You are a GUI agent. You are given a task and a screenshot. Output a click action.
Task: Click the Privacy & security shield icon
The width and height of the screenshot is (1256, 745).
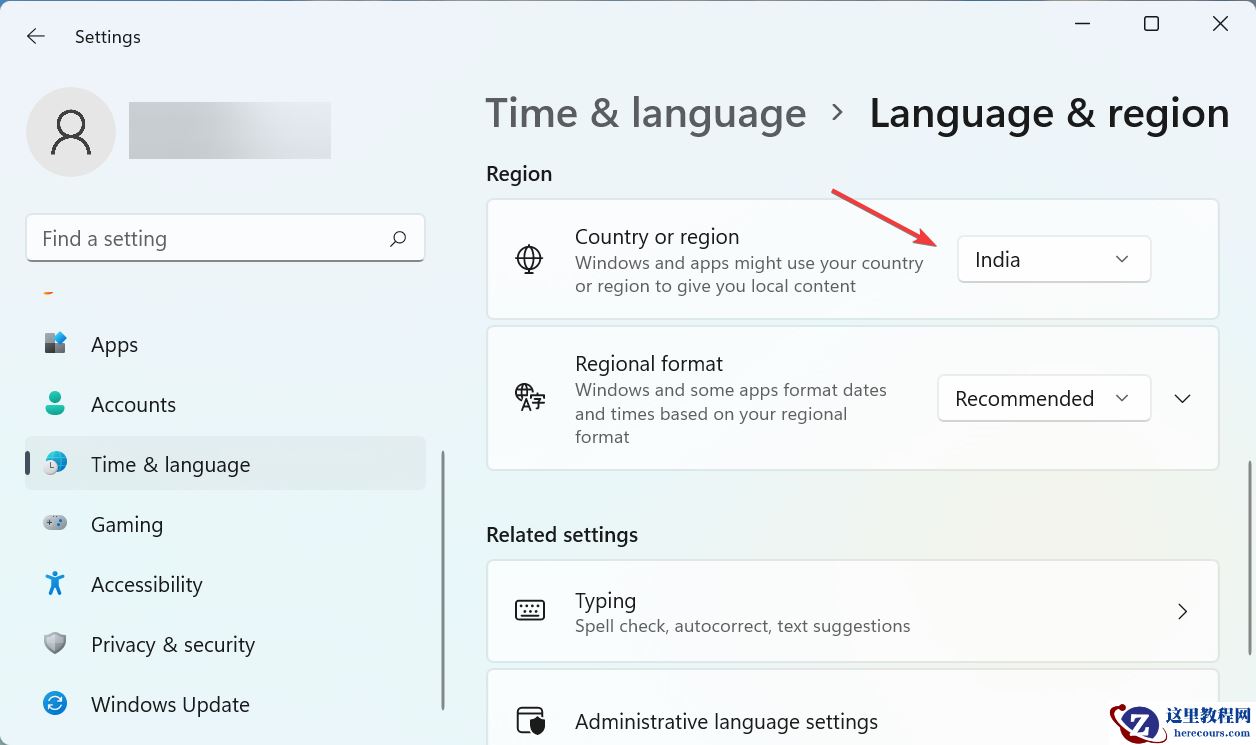(55, 643)
